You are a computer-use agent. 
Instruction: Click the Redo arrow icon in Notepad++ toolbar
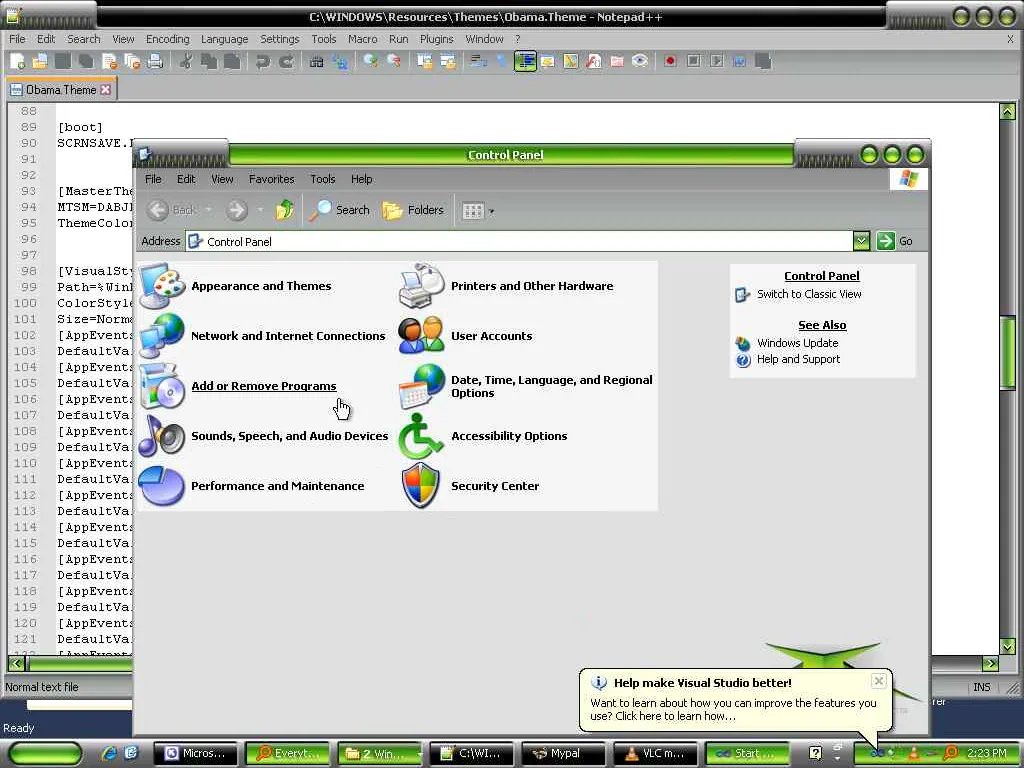point(286,61)
